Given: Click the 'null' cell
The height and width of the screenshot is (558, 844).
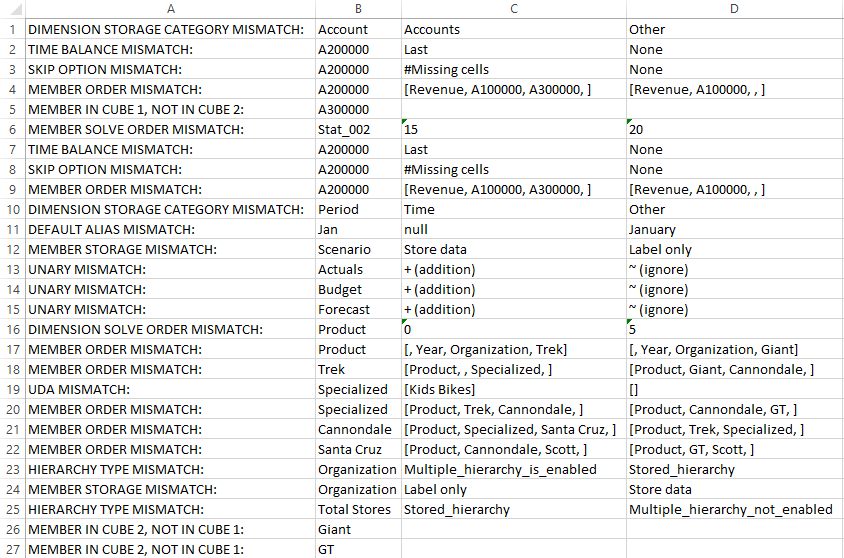Looking at the screenshot, I should 514,230.
